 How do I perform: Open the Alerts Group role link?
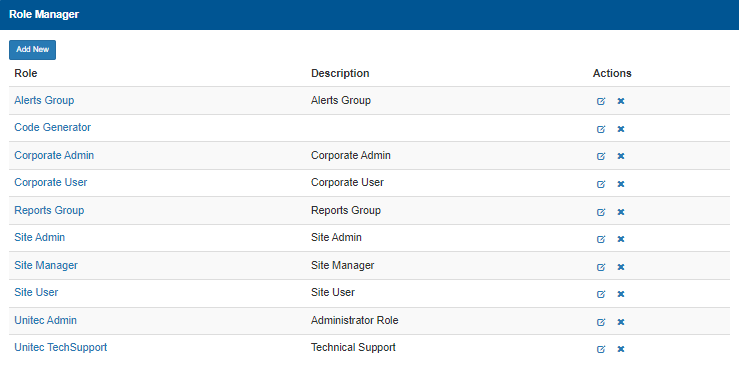[x=44, y=100]
